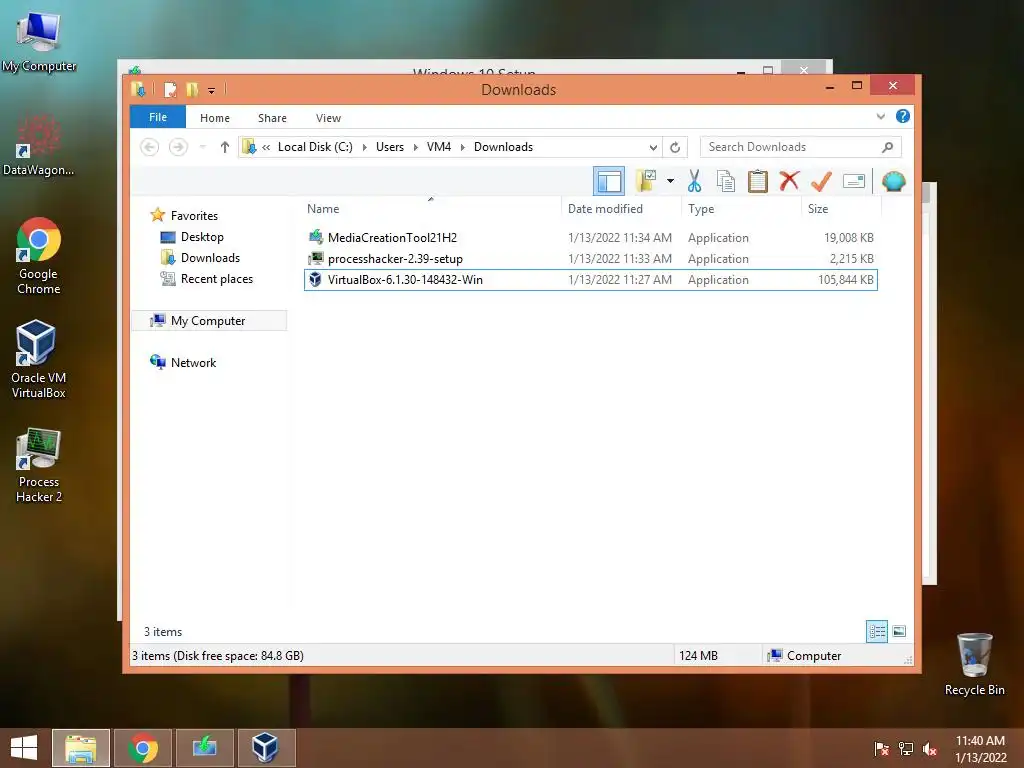Viewport: 1024px width, 768px height.
Task: Click the search magnifier icon
Action: (x=887, y=147)
